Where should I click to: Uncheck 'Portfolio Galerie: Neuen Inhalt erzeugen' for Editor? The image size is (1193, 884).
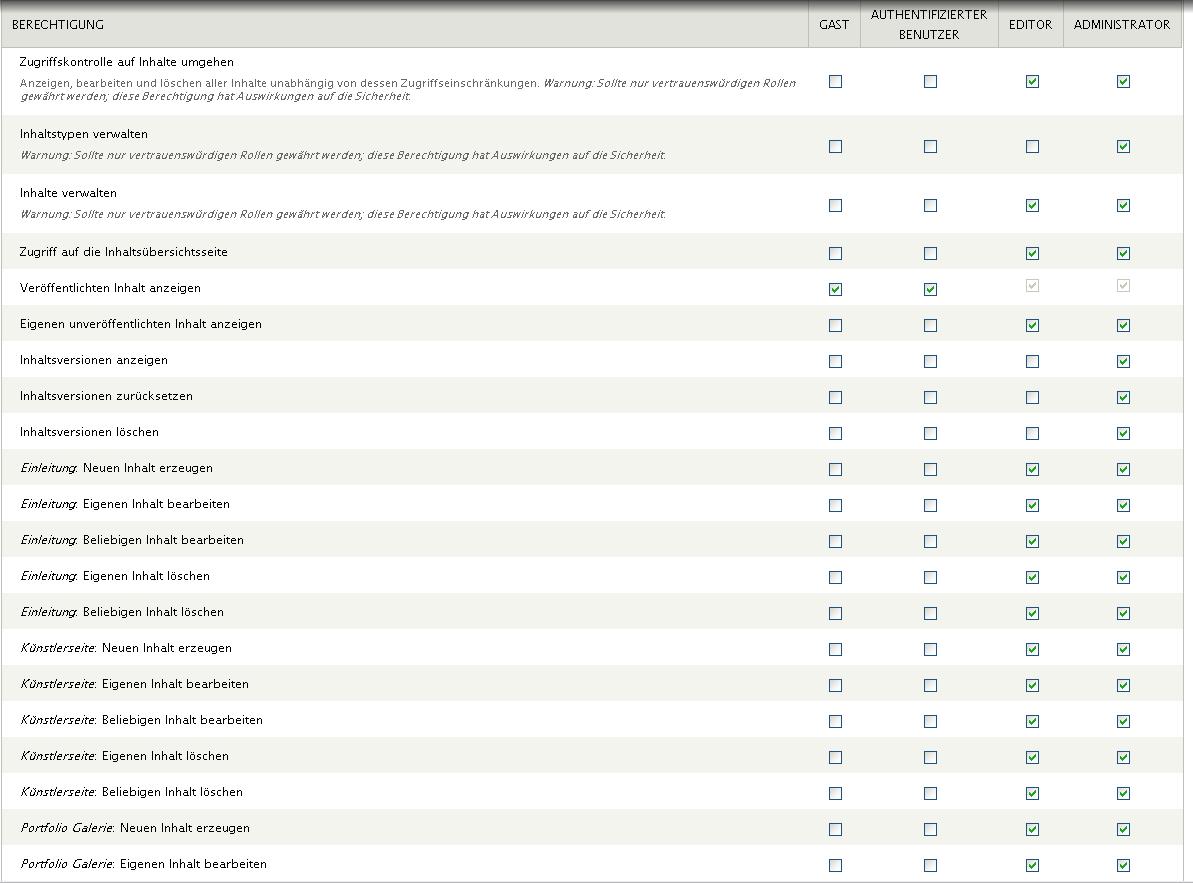coord(1032,830)
